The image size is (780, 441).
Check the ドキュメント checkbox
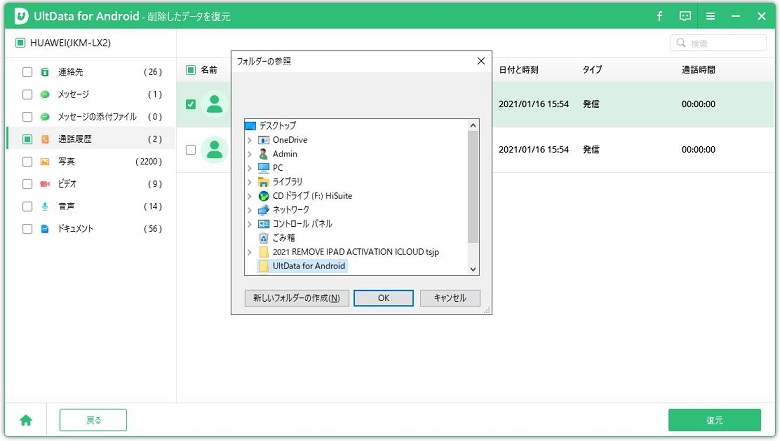click(27, 229)
